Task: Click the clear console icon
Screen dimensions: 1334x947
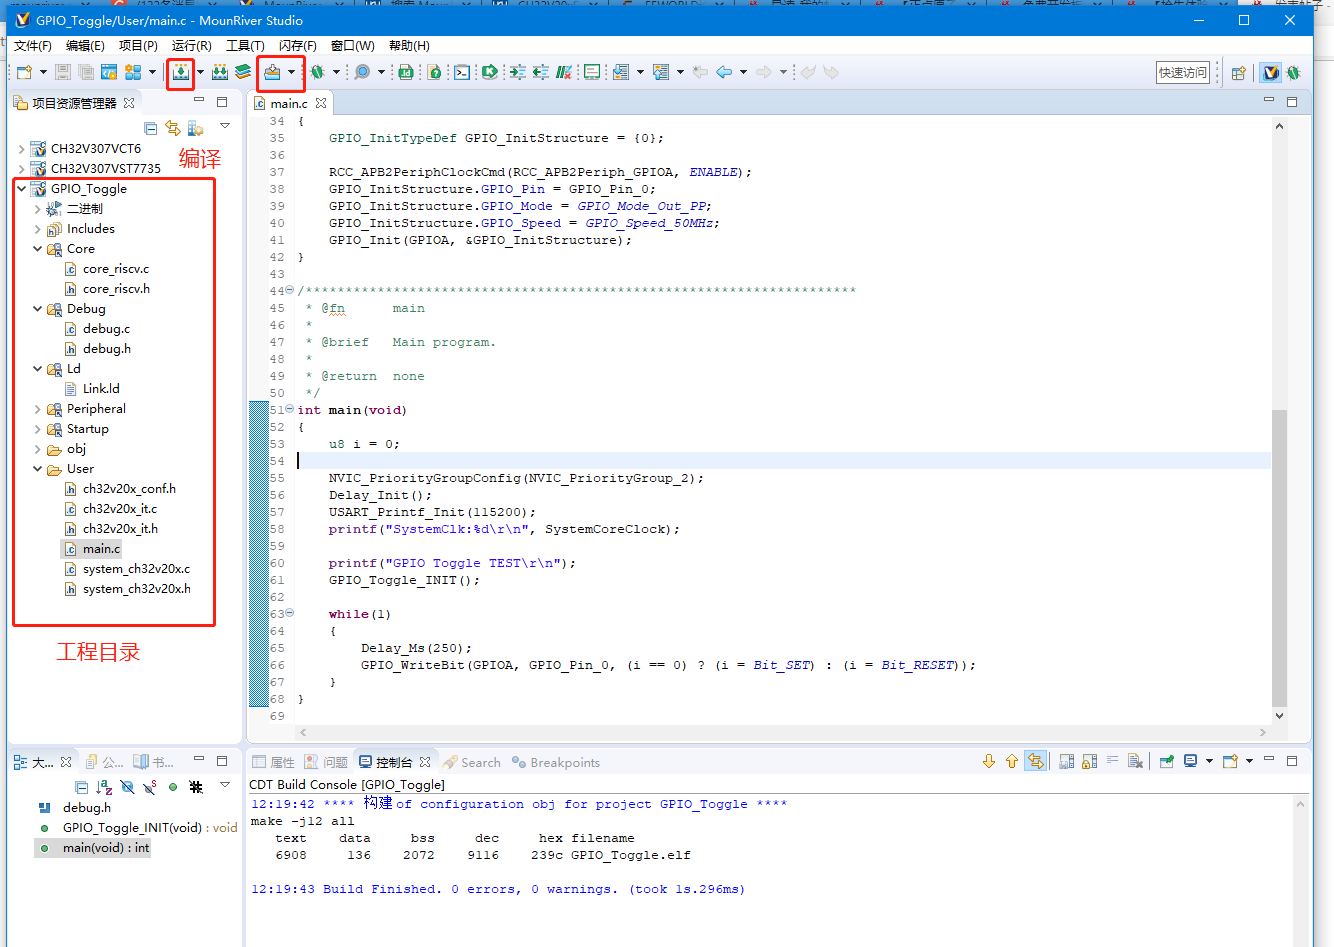Action: click(1135, 762)
